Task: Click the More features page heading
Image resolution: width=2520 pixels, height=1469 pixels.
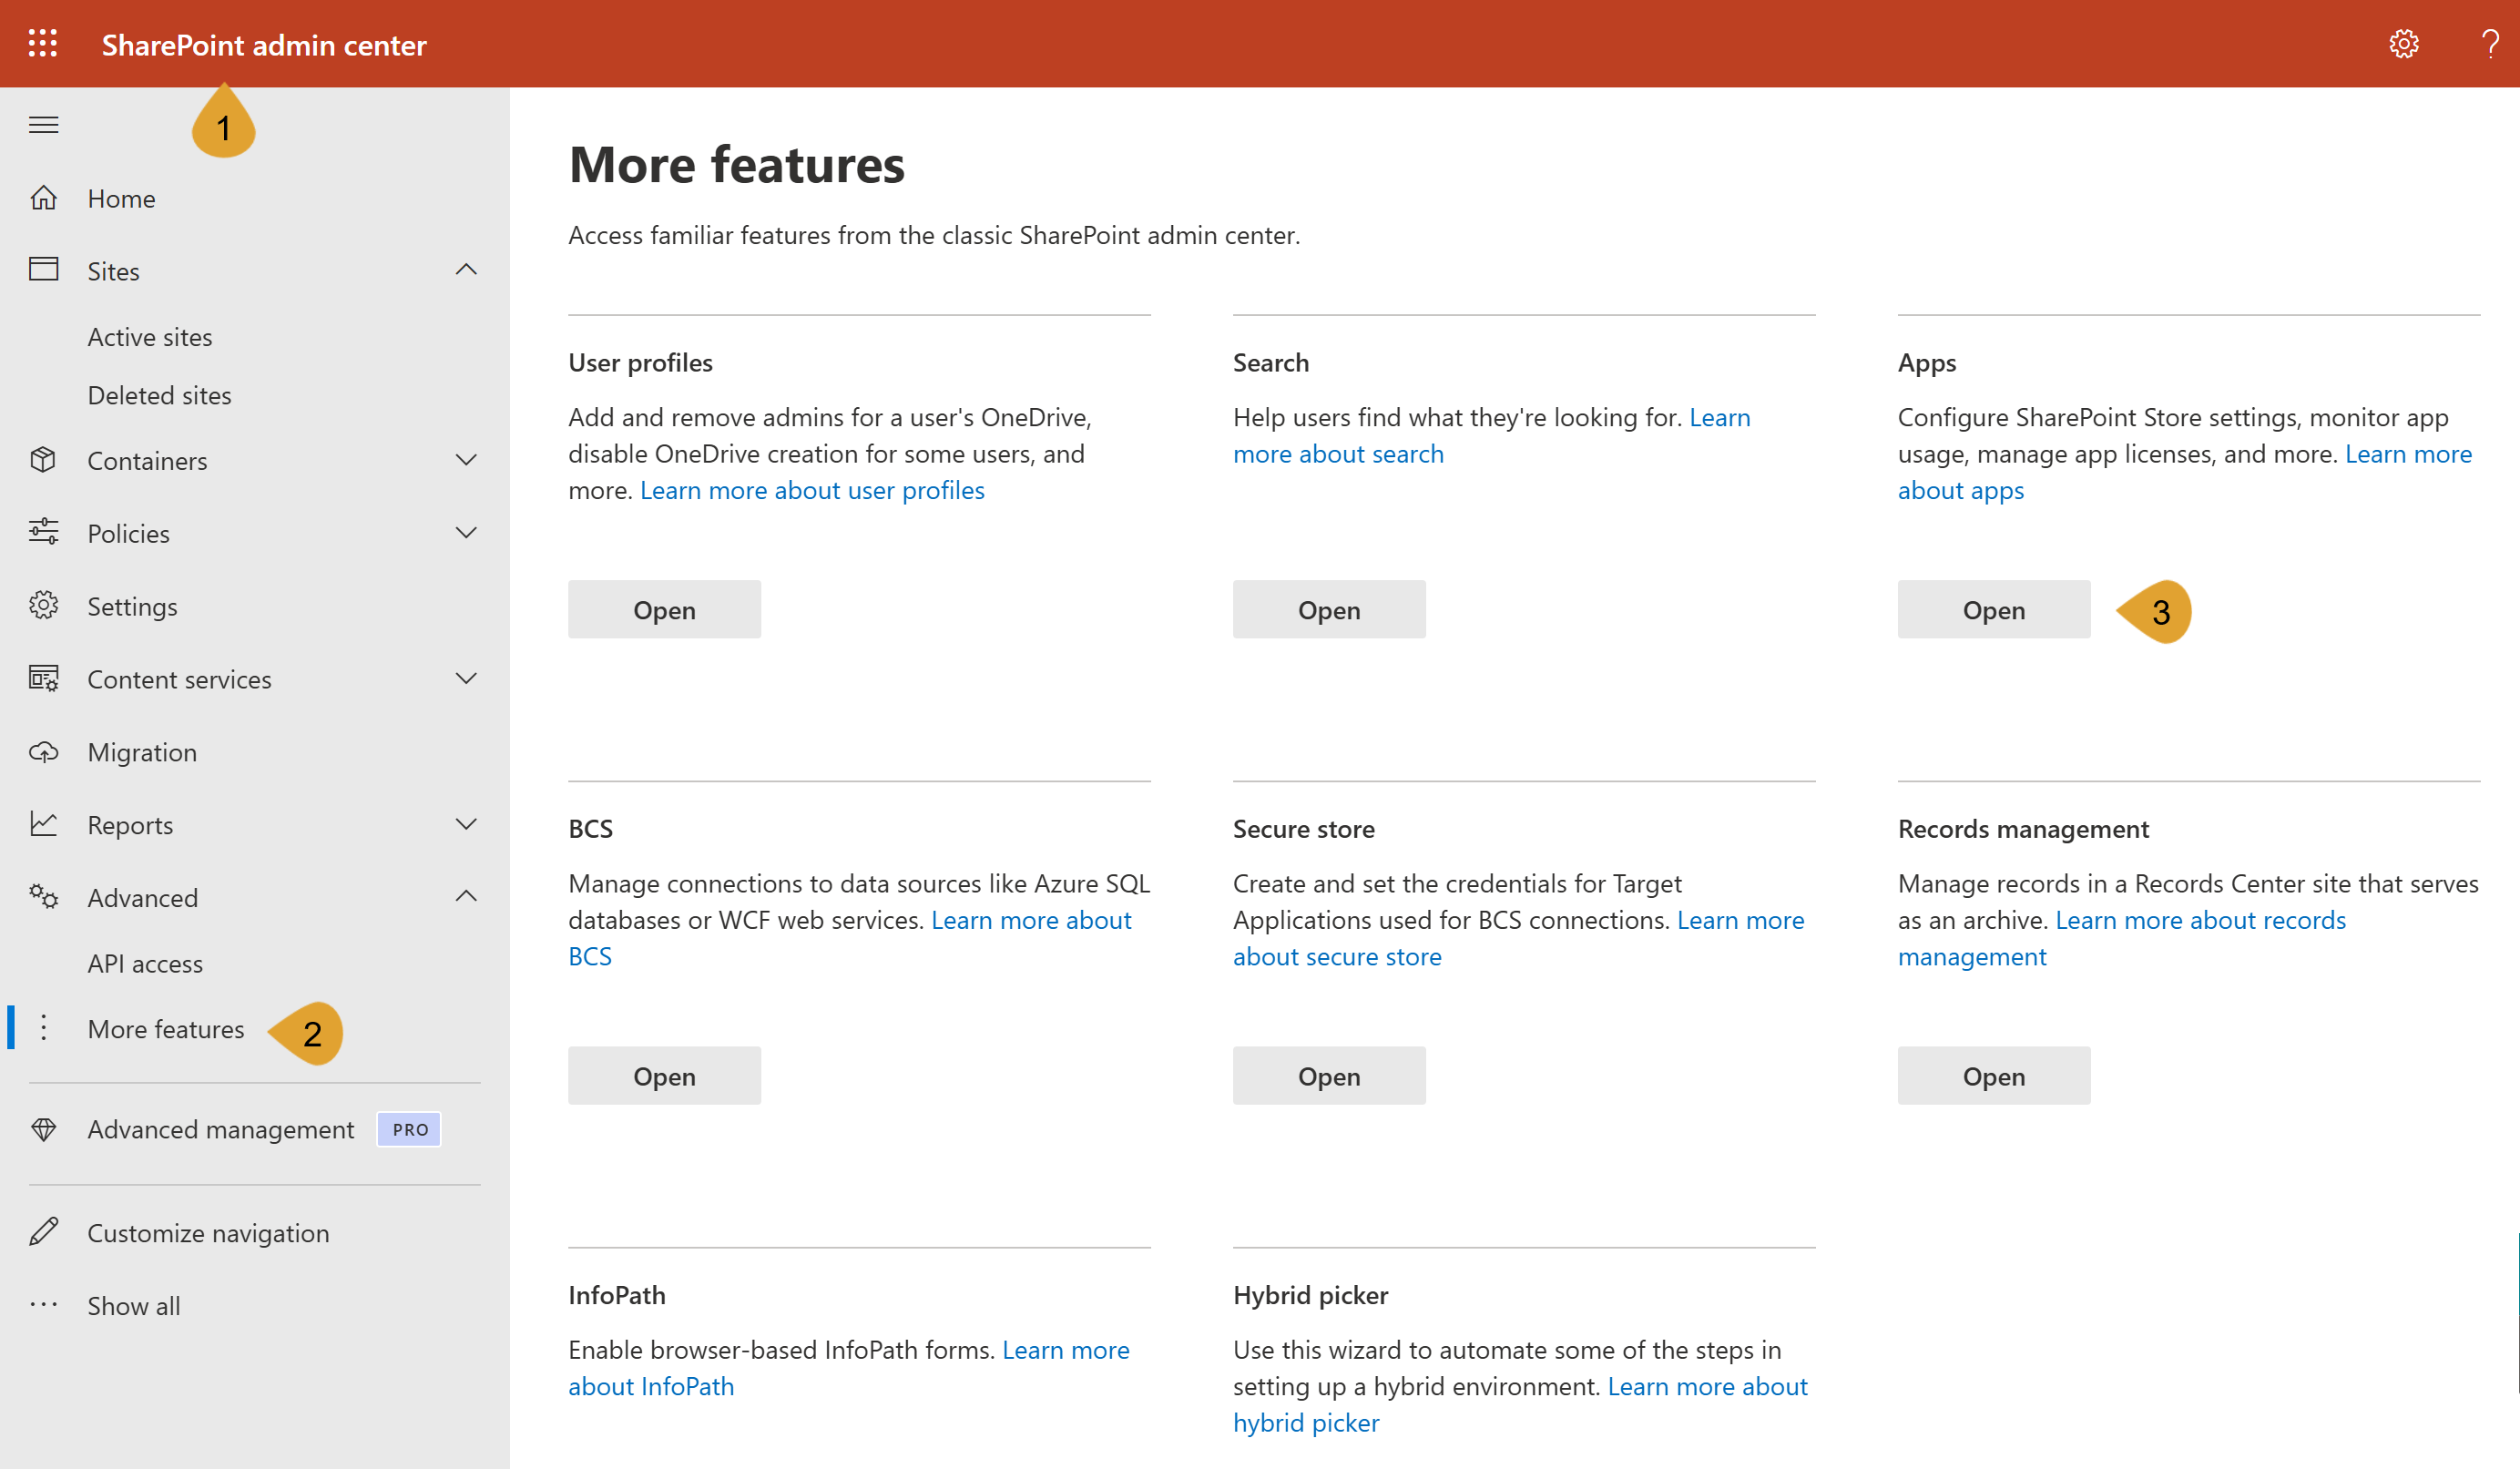Action: (736, 164)
